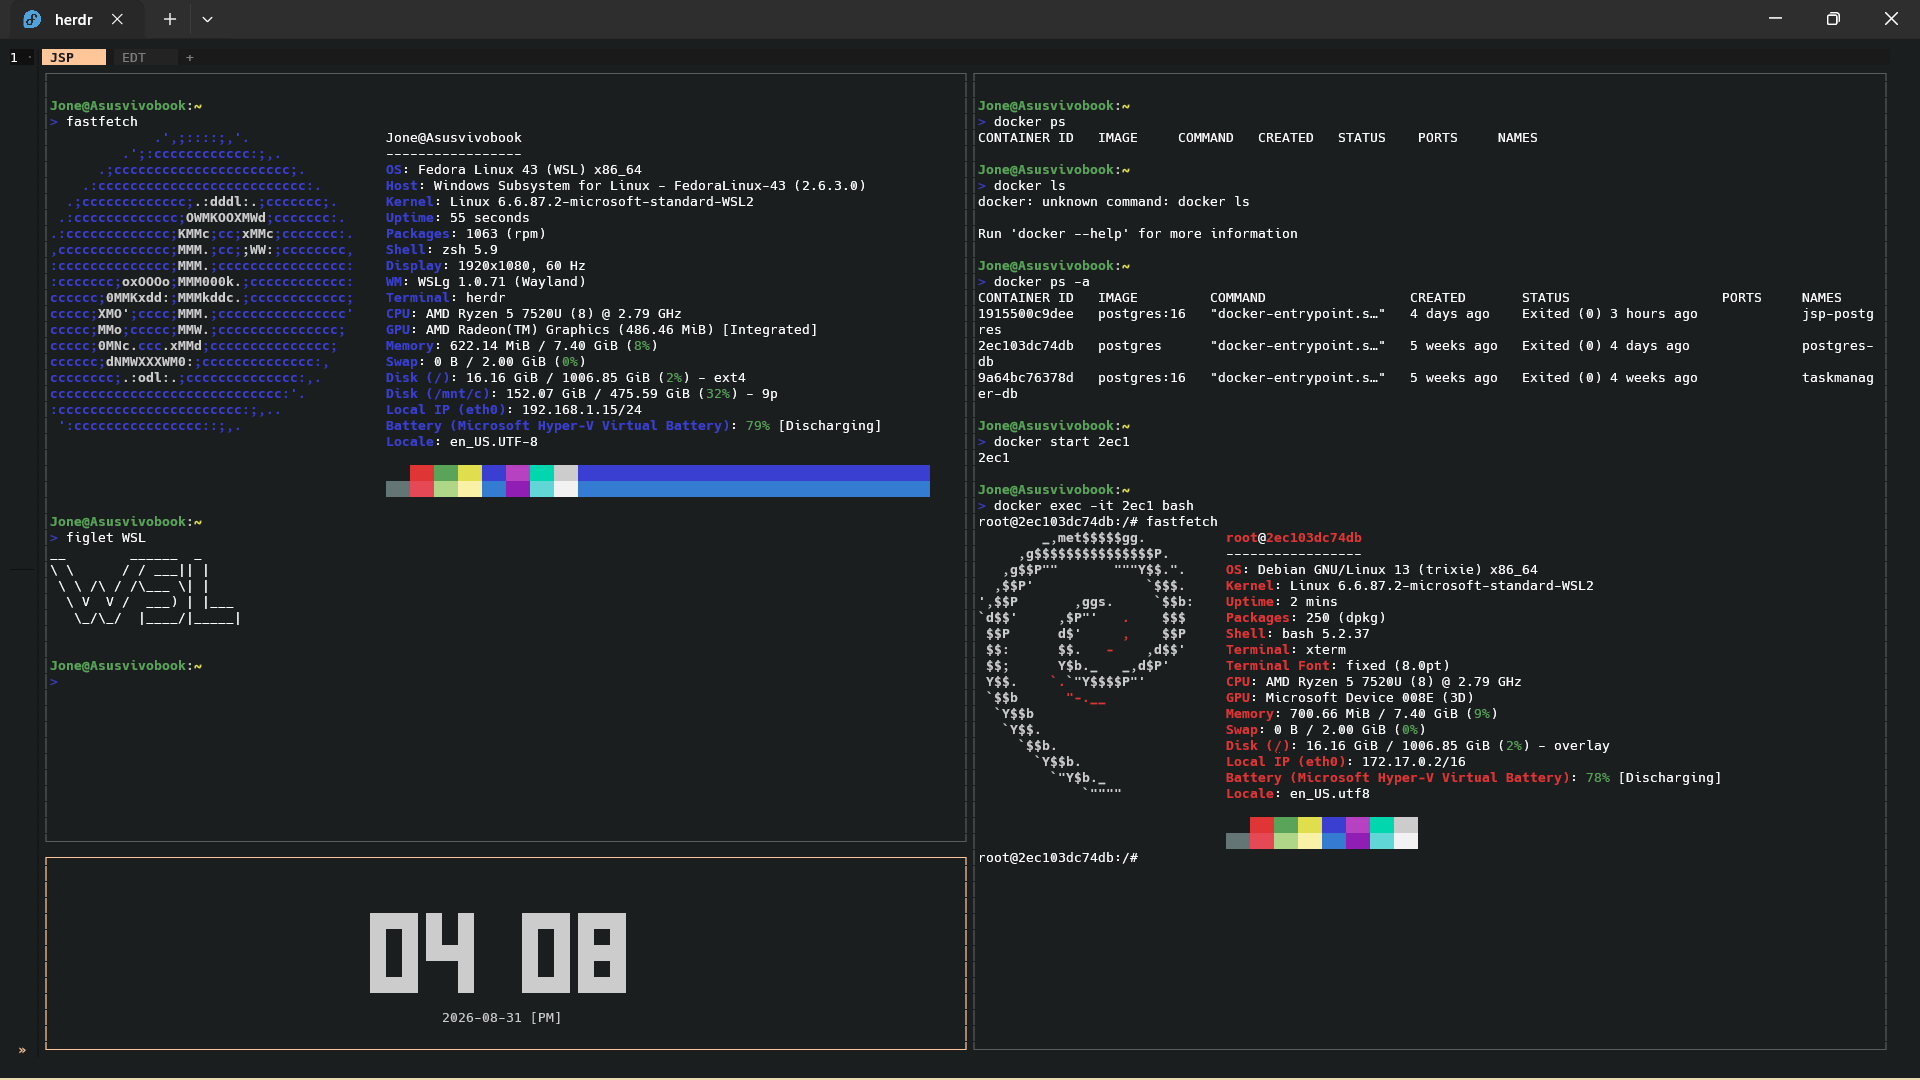Add a new workspace with plus

[x=190, y=57]
